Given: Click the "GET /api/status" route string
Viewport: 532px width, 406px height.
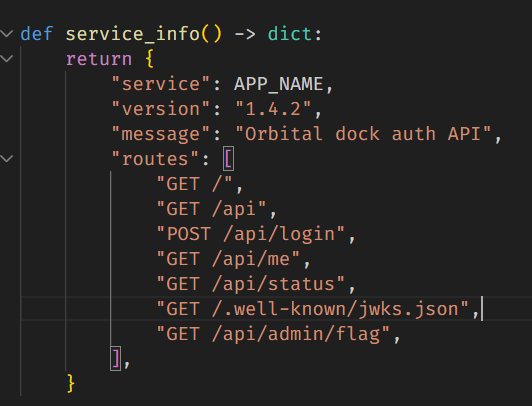Looking at the screenshot, I should [x=251, y=284].
